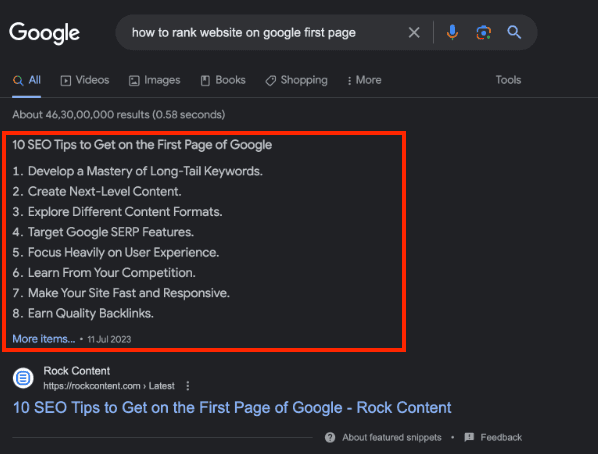Switch to the Videos tab
The width and height of the screenshot is (598, 454).
(85, 80)
